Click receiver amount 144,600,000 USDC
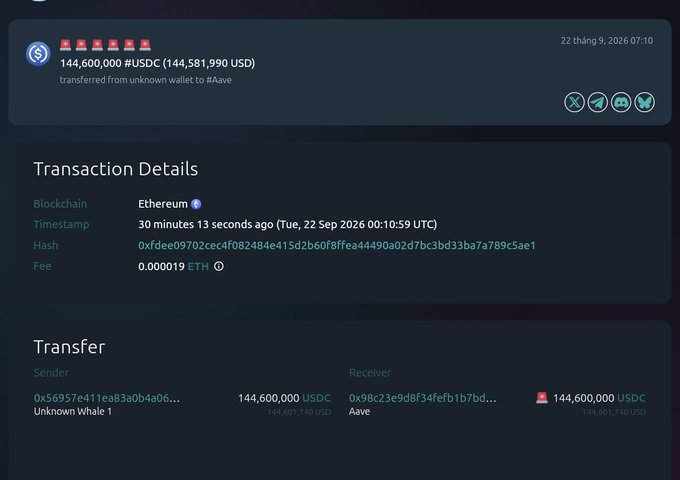Image resolution: width=680 pixels, height=480 pixels. tap(599, 398)
